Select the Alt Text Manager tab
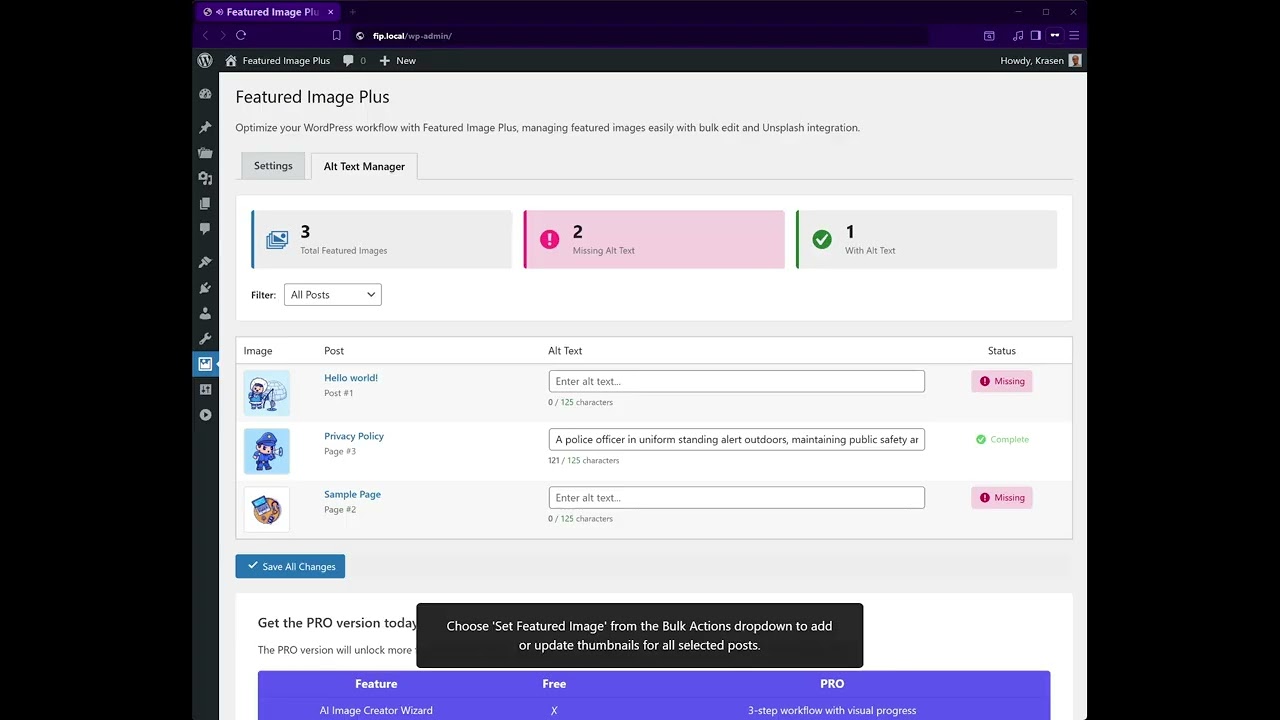 pos(364,166)
